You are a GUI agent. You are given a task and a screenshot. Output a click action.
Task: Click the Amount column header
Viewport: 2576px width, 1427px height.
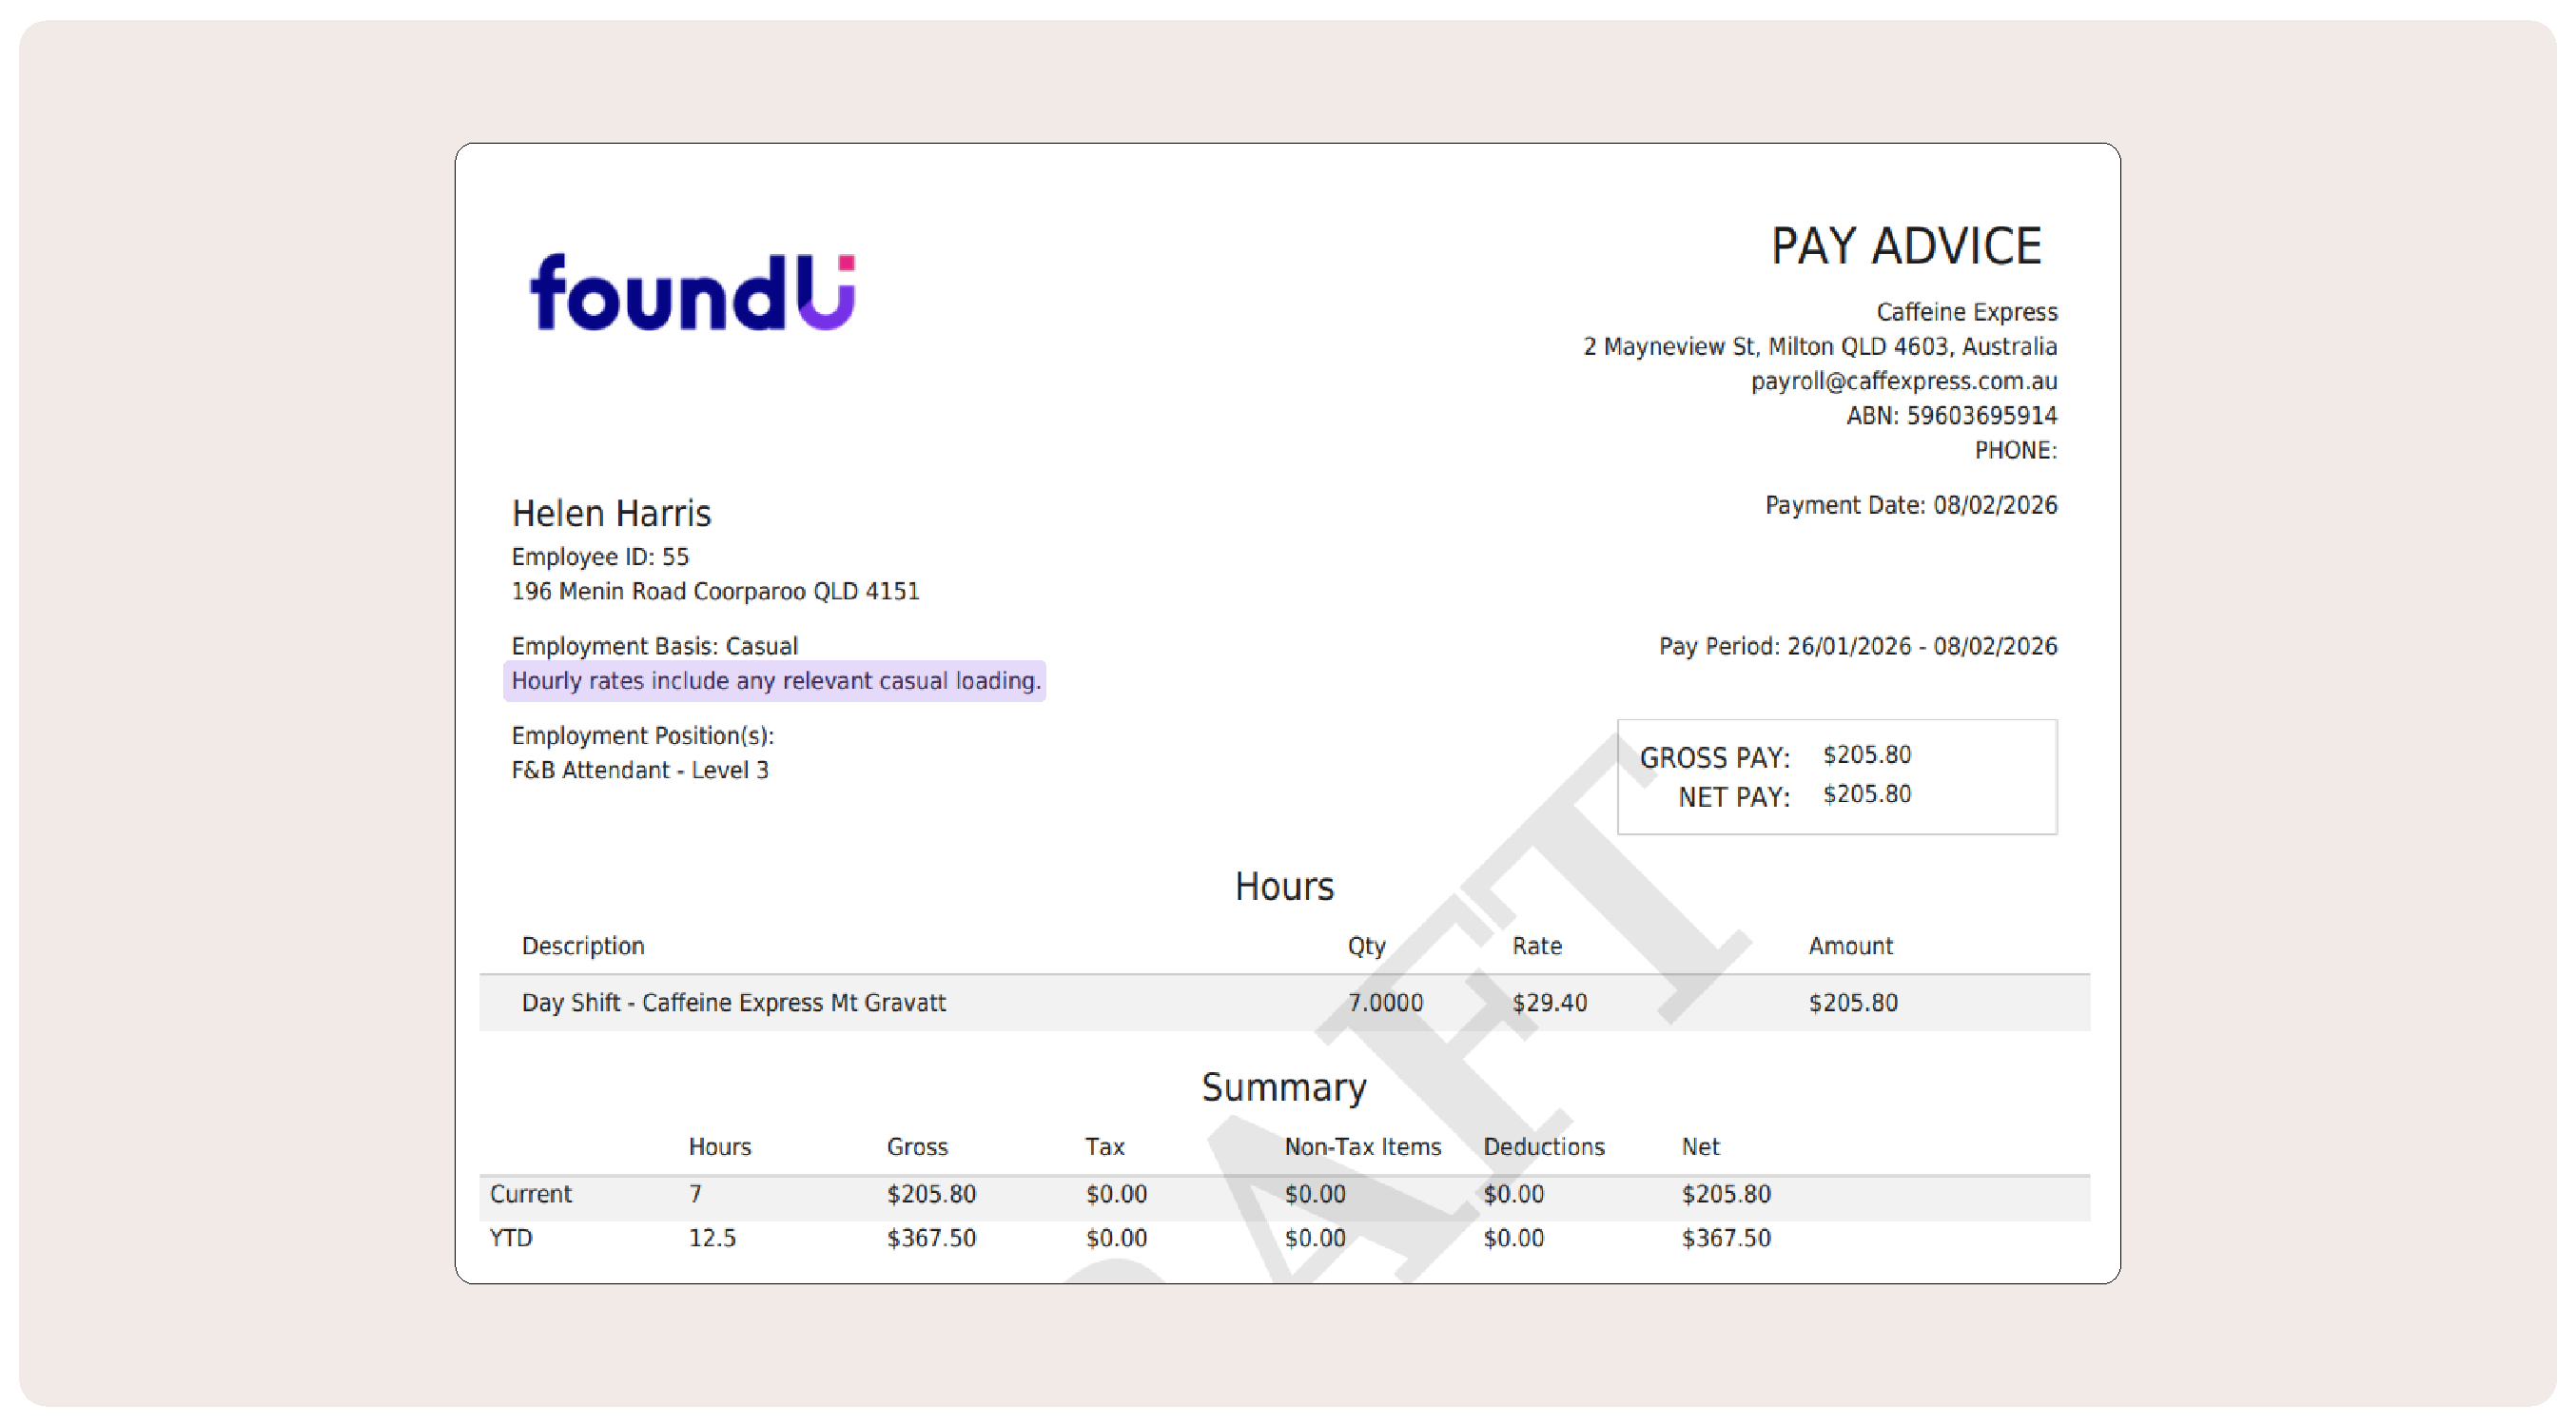click(x=1850, y=946)
